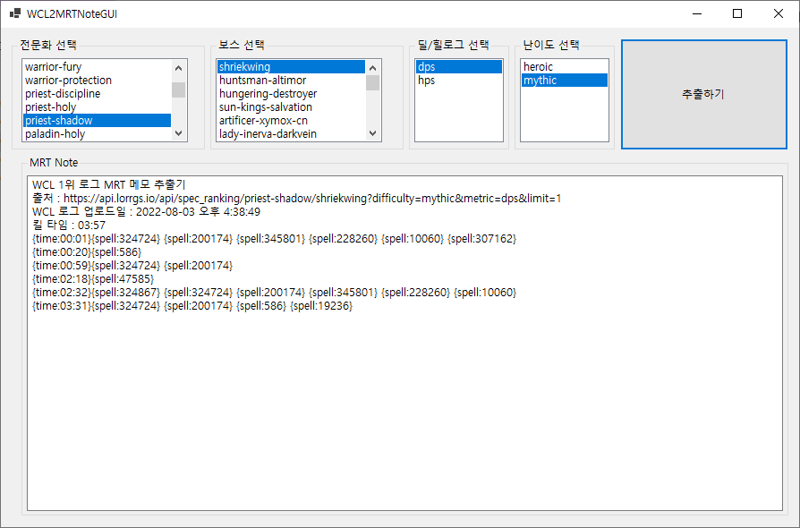Select dps metric option
This screenshot has width=800, height=528.
[x=459, y=67]
